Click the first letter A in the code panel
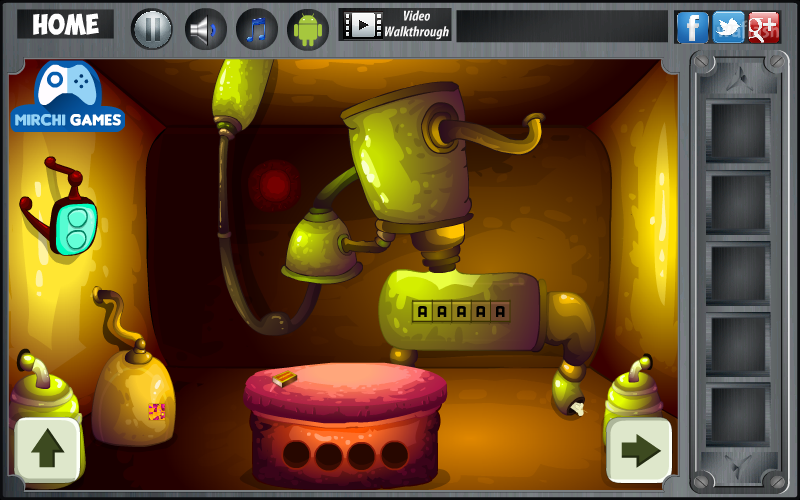This screenshot has height=500, width=800. (422, 311)
